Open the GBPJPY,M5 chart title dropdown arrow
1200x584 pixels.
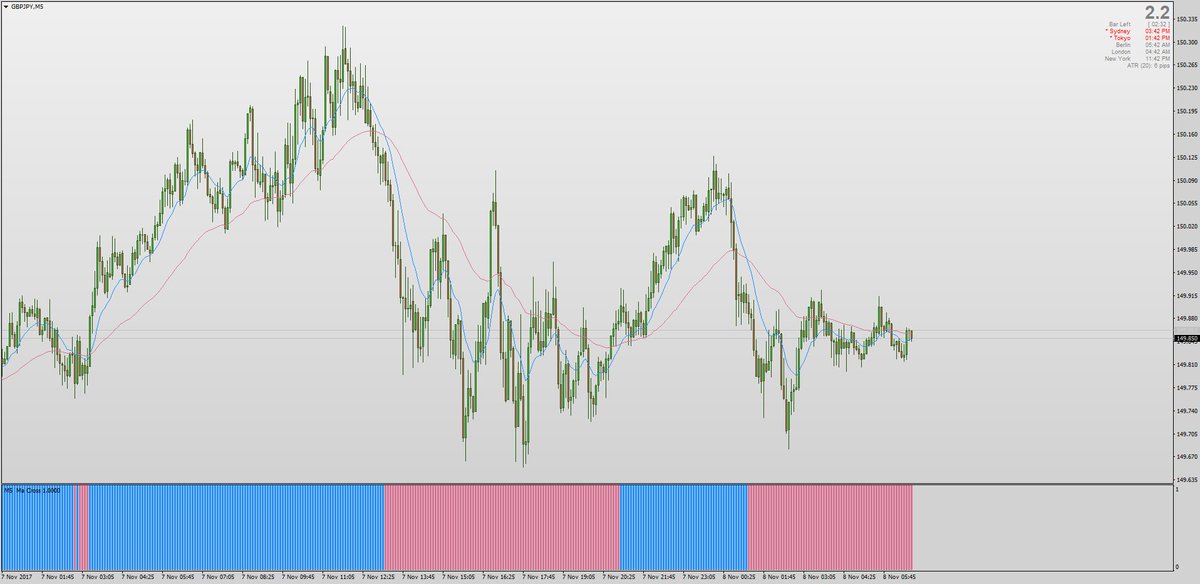point(6,6)
